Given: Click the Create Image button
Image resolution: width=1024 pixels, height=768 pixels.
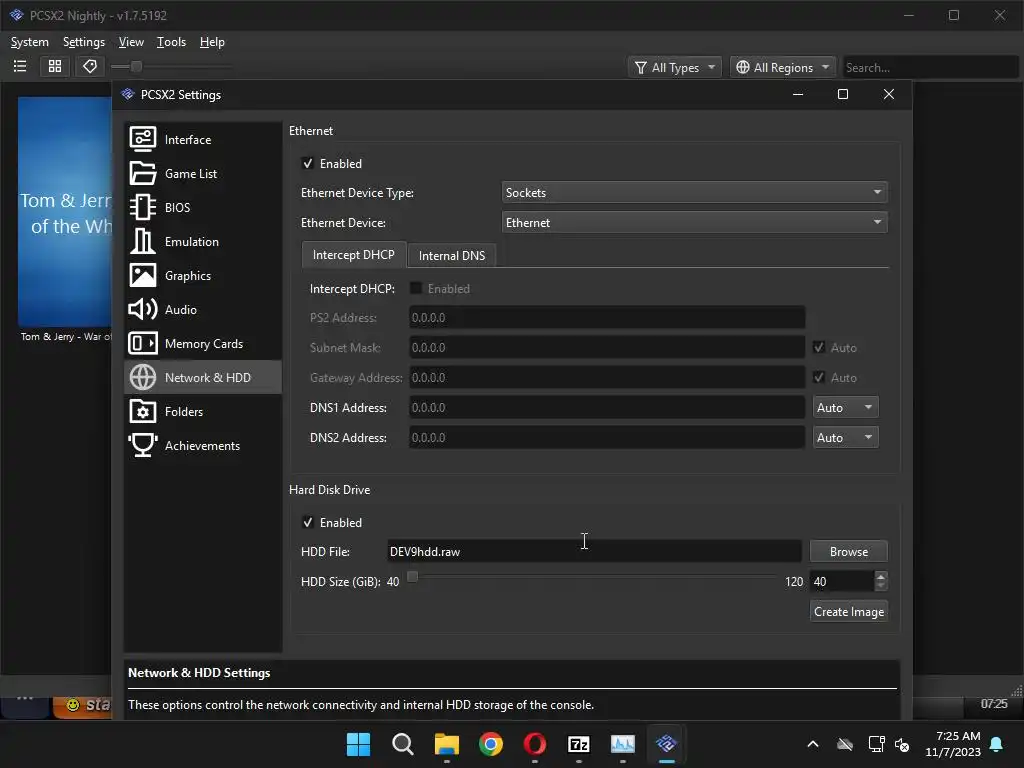Looking at the screenshot, I should (848, 612).
